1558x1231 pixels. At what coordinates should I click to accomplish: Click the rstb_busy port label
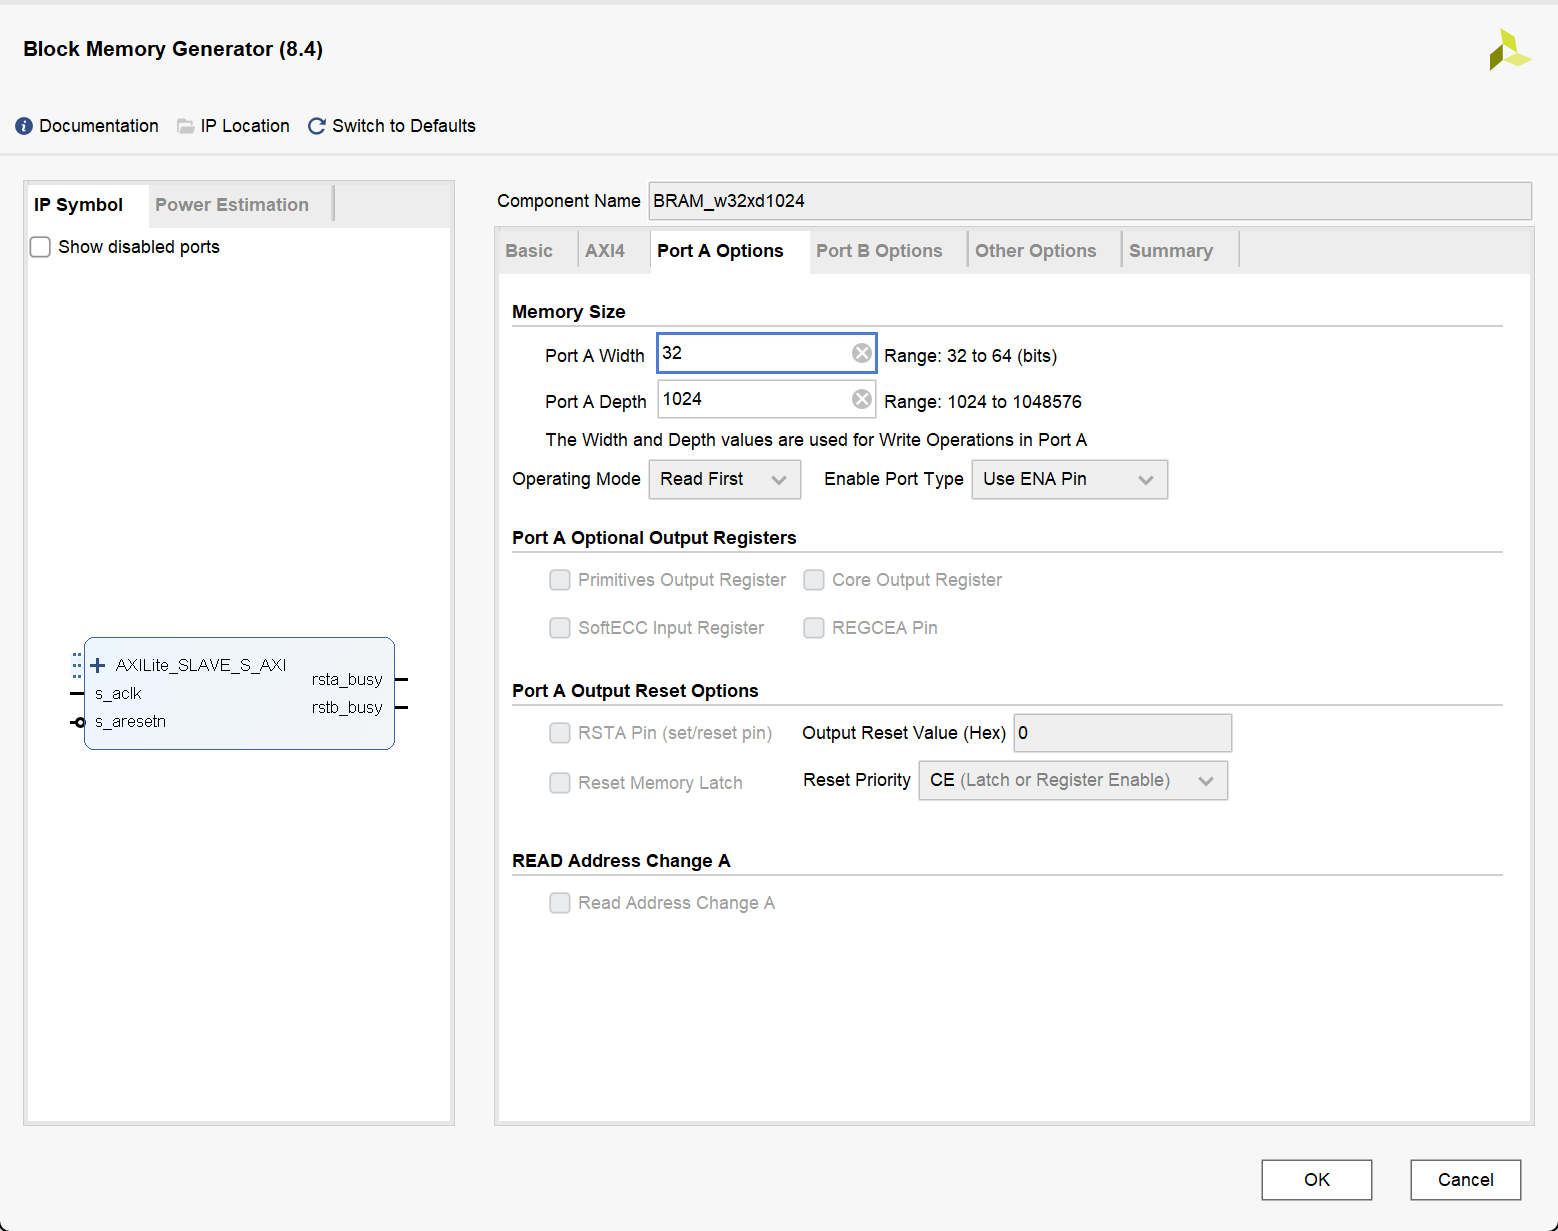tap(347, 707)
